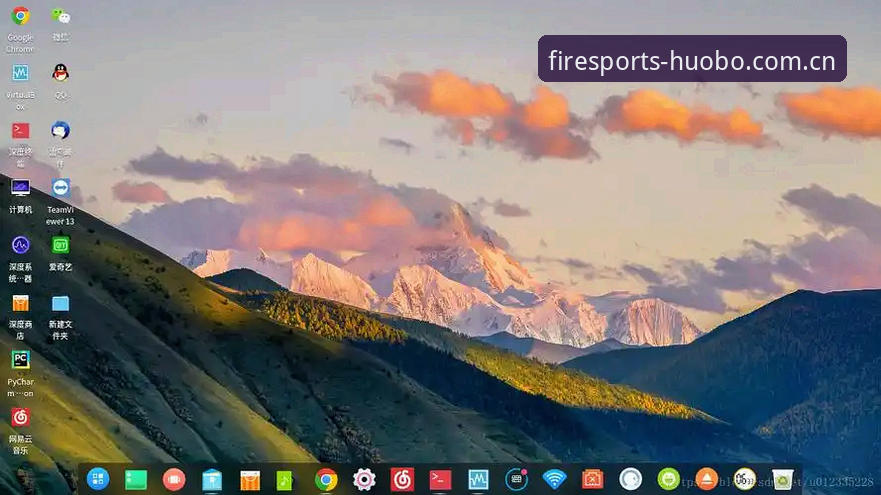The height and width of the screenshot is (495, 881).
Task: Launch Chrome from the dock
Action: tap(326, 479)
